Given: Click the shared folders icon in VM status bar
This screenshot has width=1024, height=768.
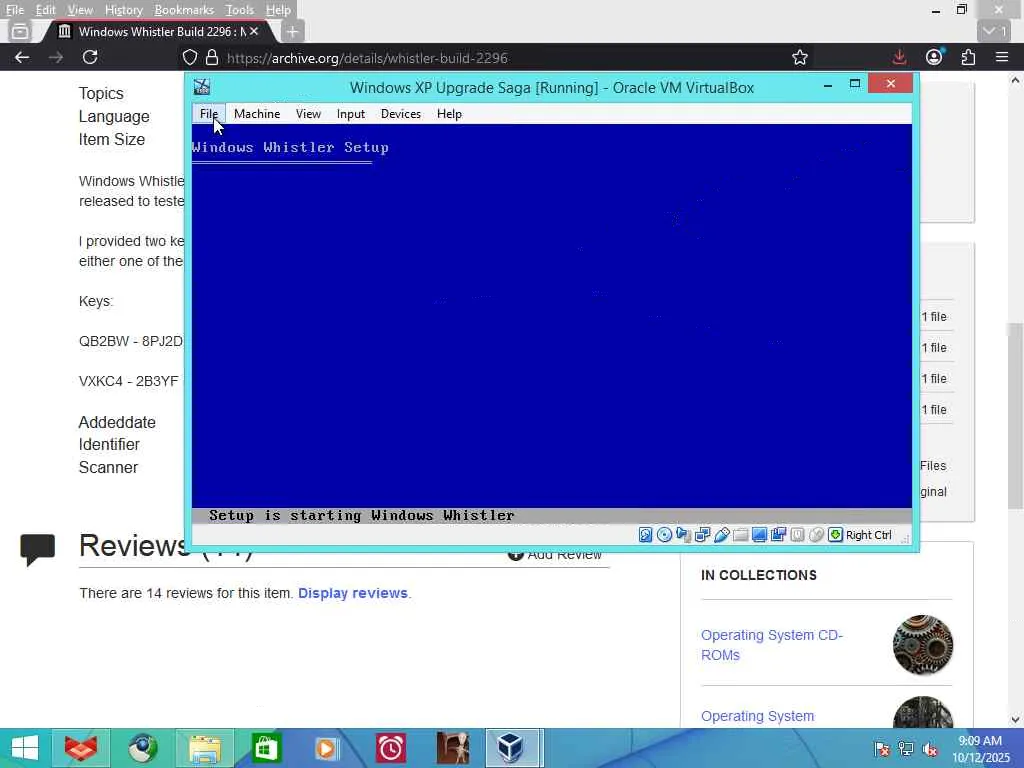Looking at the screenshot, I should tap(740, 535).
